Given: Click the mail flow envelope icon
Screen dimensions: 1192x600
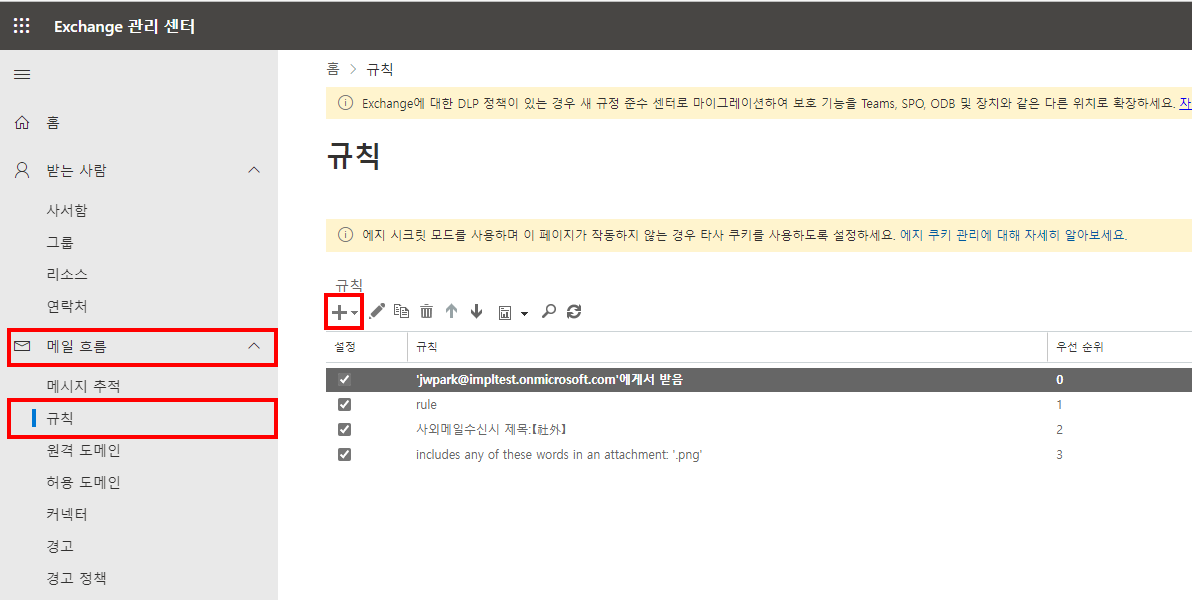Looking at the screenshot, I should 22,346.
